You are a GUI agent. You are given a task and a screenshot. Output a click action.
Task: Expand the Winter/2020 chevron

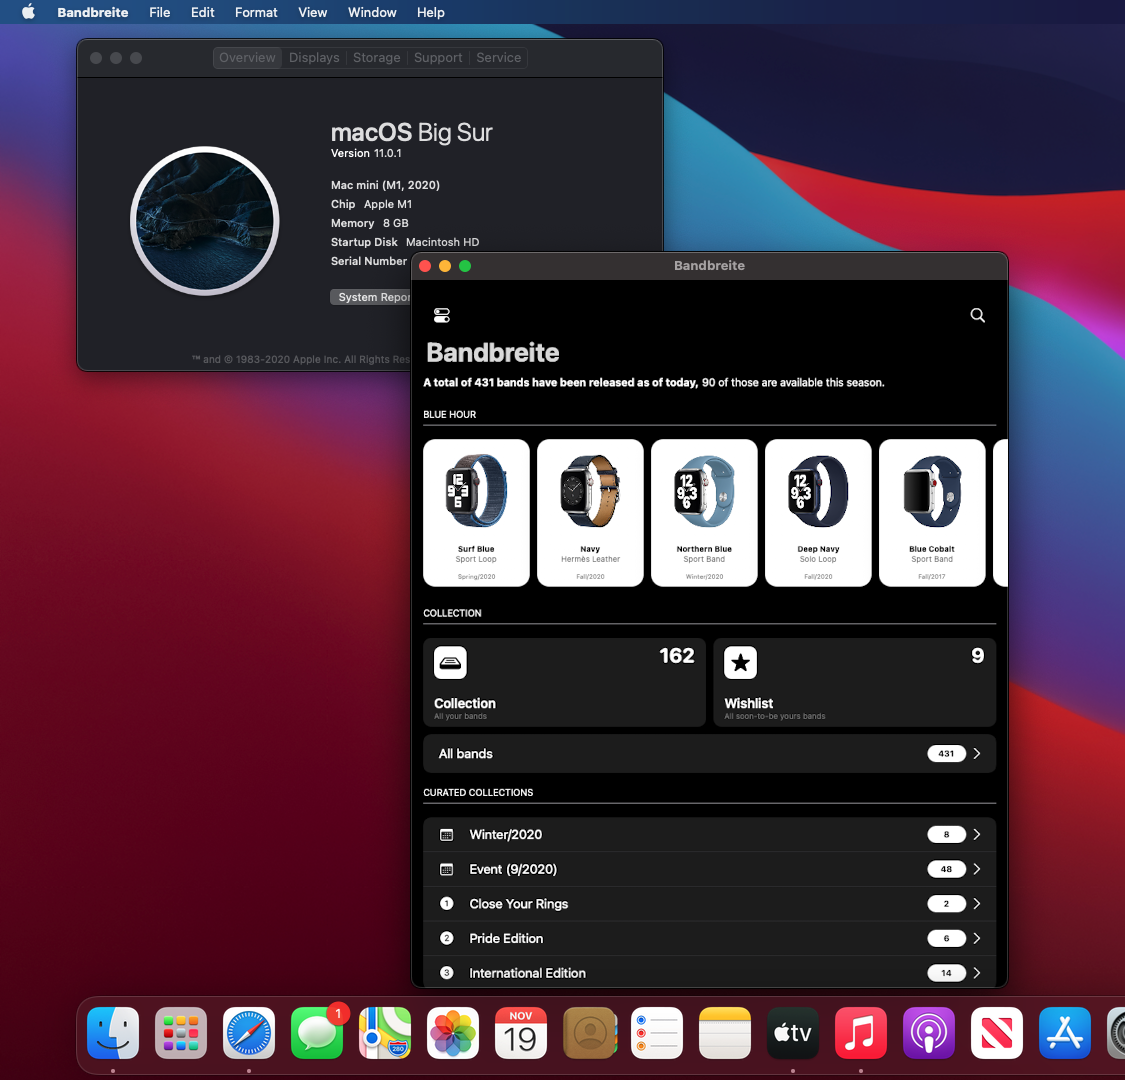click(x=976, y=835)
